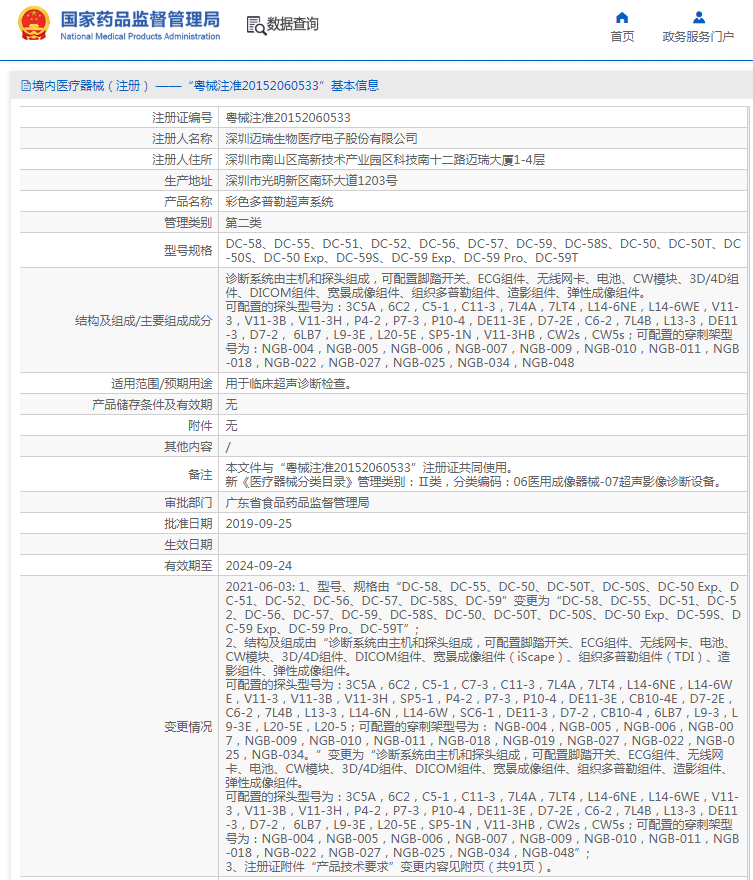Click the 注册人名称 row label
Image resolution: width=753 pixels, height=880 pixels.
point(182,139)
